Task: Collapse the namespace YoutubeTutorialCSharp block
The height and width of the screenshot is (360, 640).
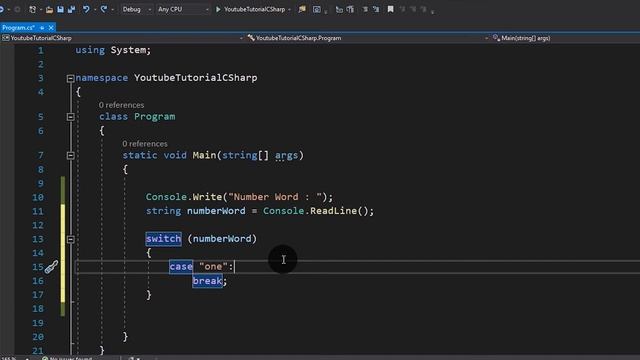Action: click(x=70, y=78)
